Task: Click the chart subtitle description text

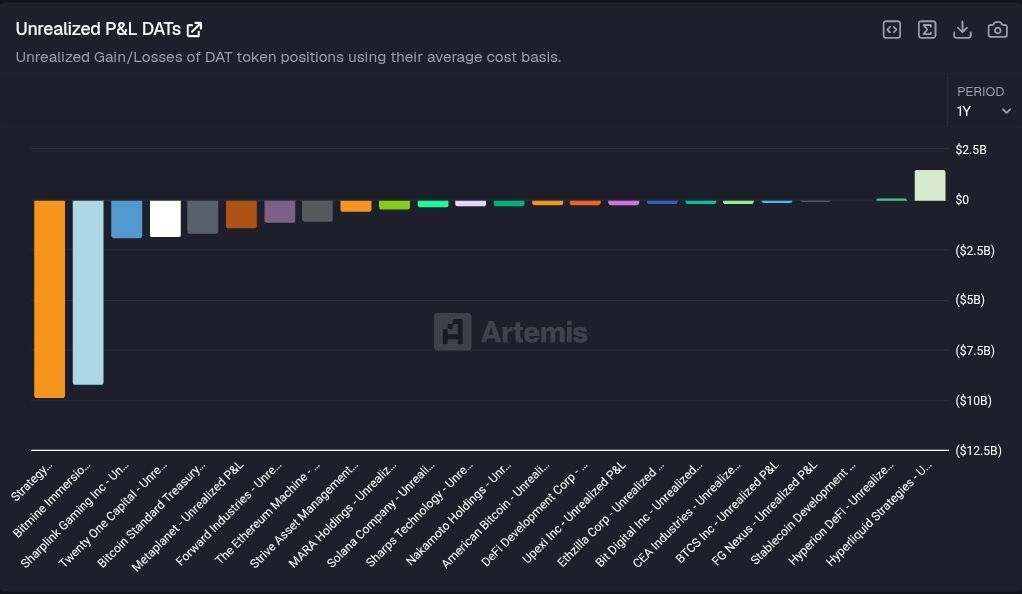Action: click(x=288, y=57)
